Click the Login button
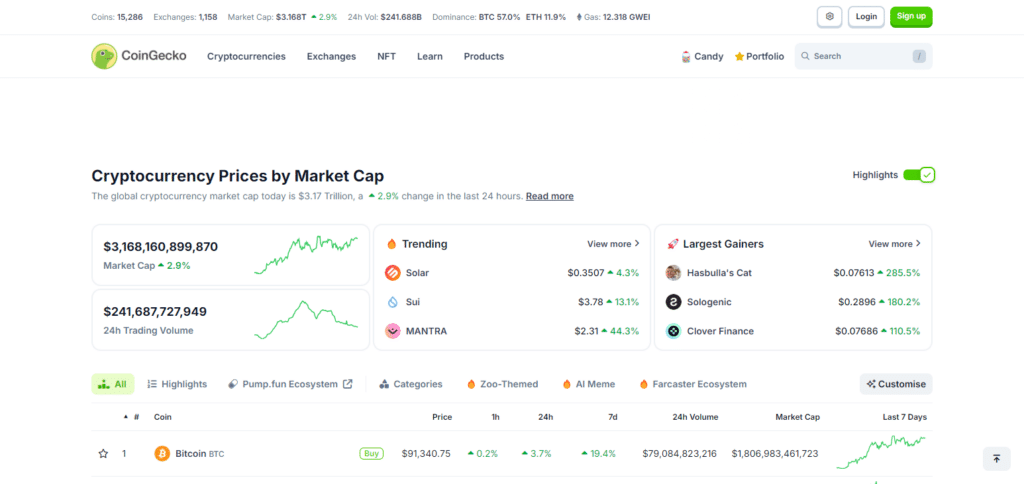1024x484 pixels. [x=866, y=16]
